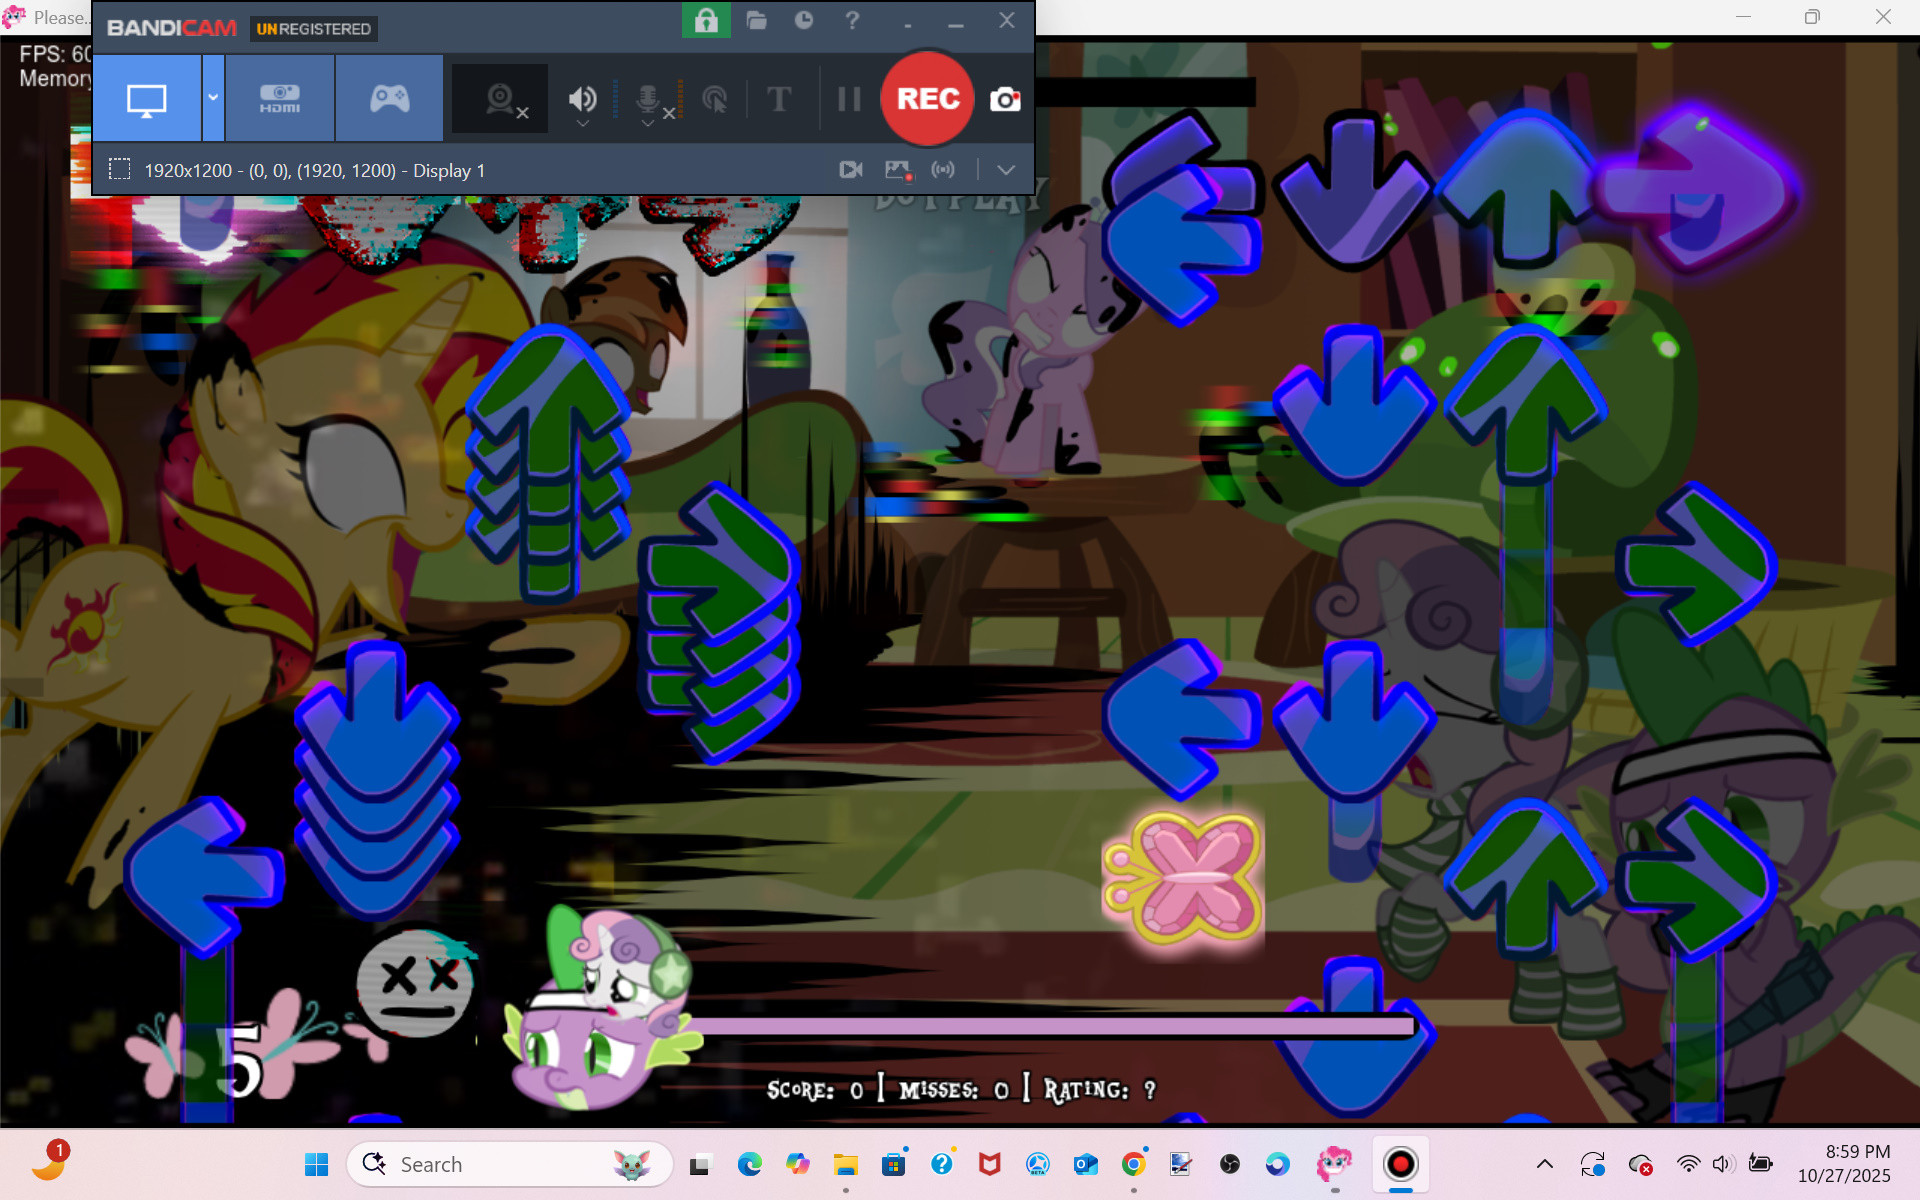Restore down the game window

[x=1812, y=17]
